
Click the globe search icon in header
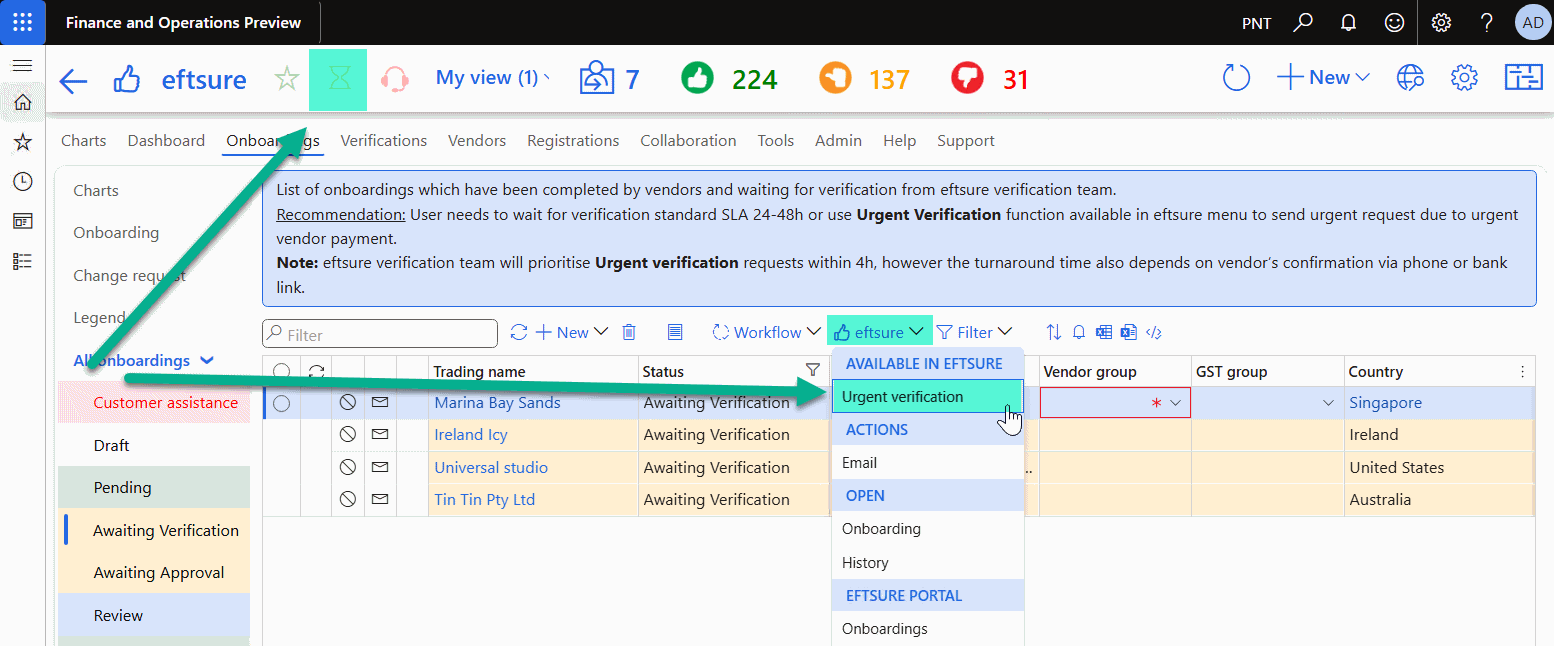pos(1410,78)
